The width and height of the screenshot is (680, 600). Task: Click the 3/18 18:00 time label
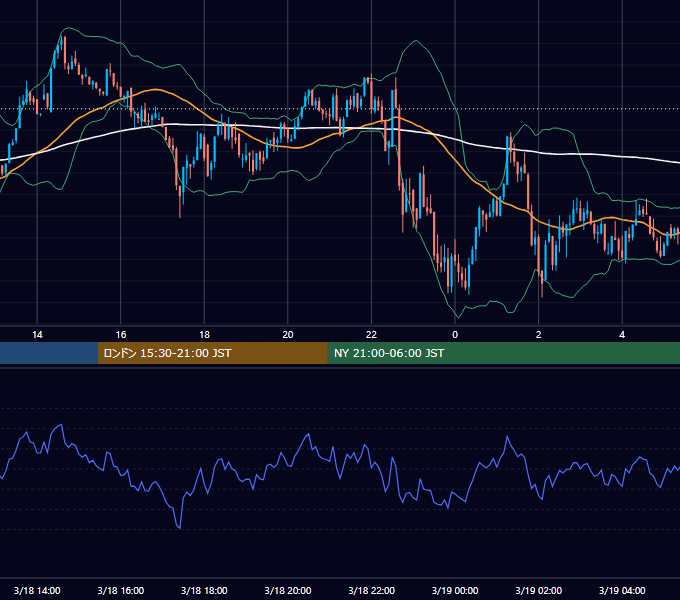[x=204, y=590]
